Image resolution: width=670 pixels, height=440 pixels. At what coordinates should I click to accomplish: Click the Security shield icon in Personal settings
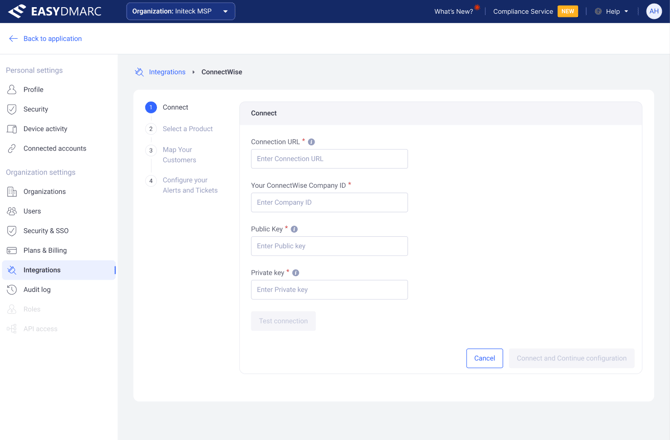point(12,109)
